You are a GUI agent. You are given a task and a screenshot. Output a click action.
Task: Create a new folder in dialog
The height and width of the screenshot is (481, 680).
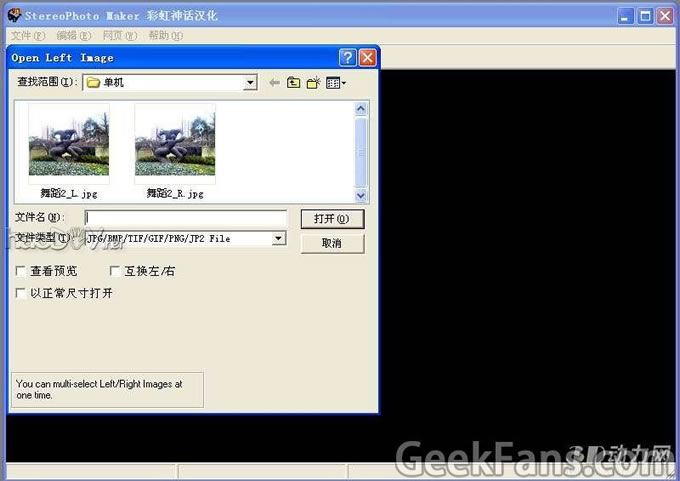click(x=313, y=83)
